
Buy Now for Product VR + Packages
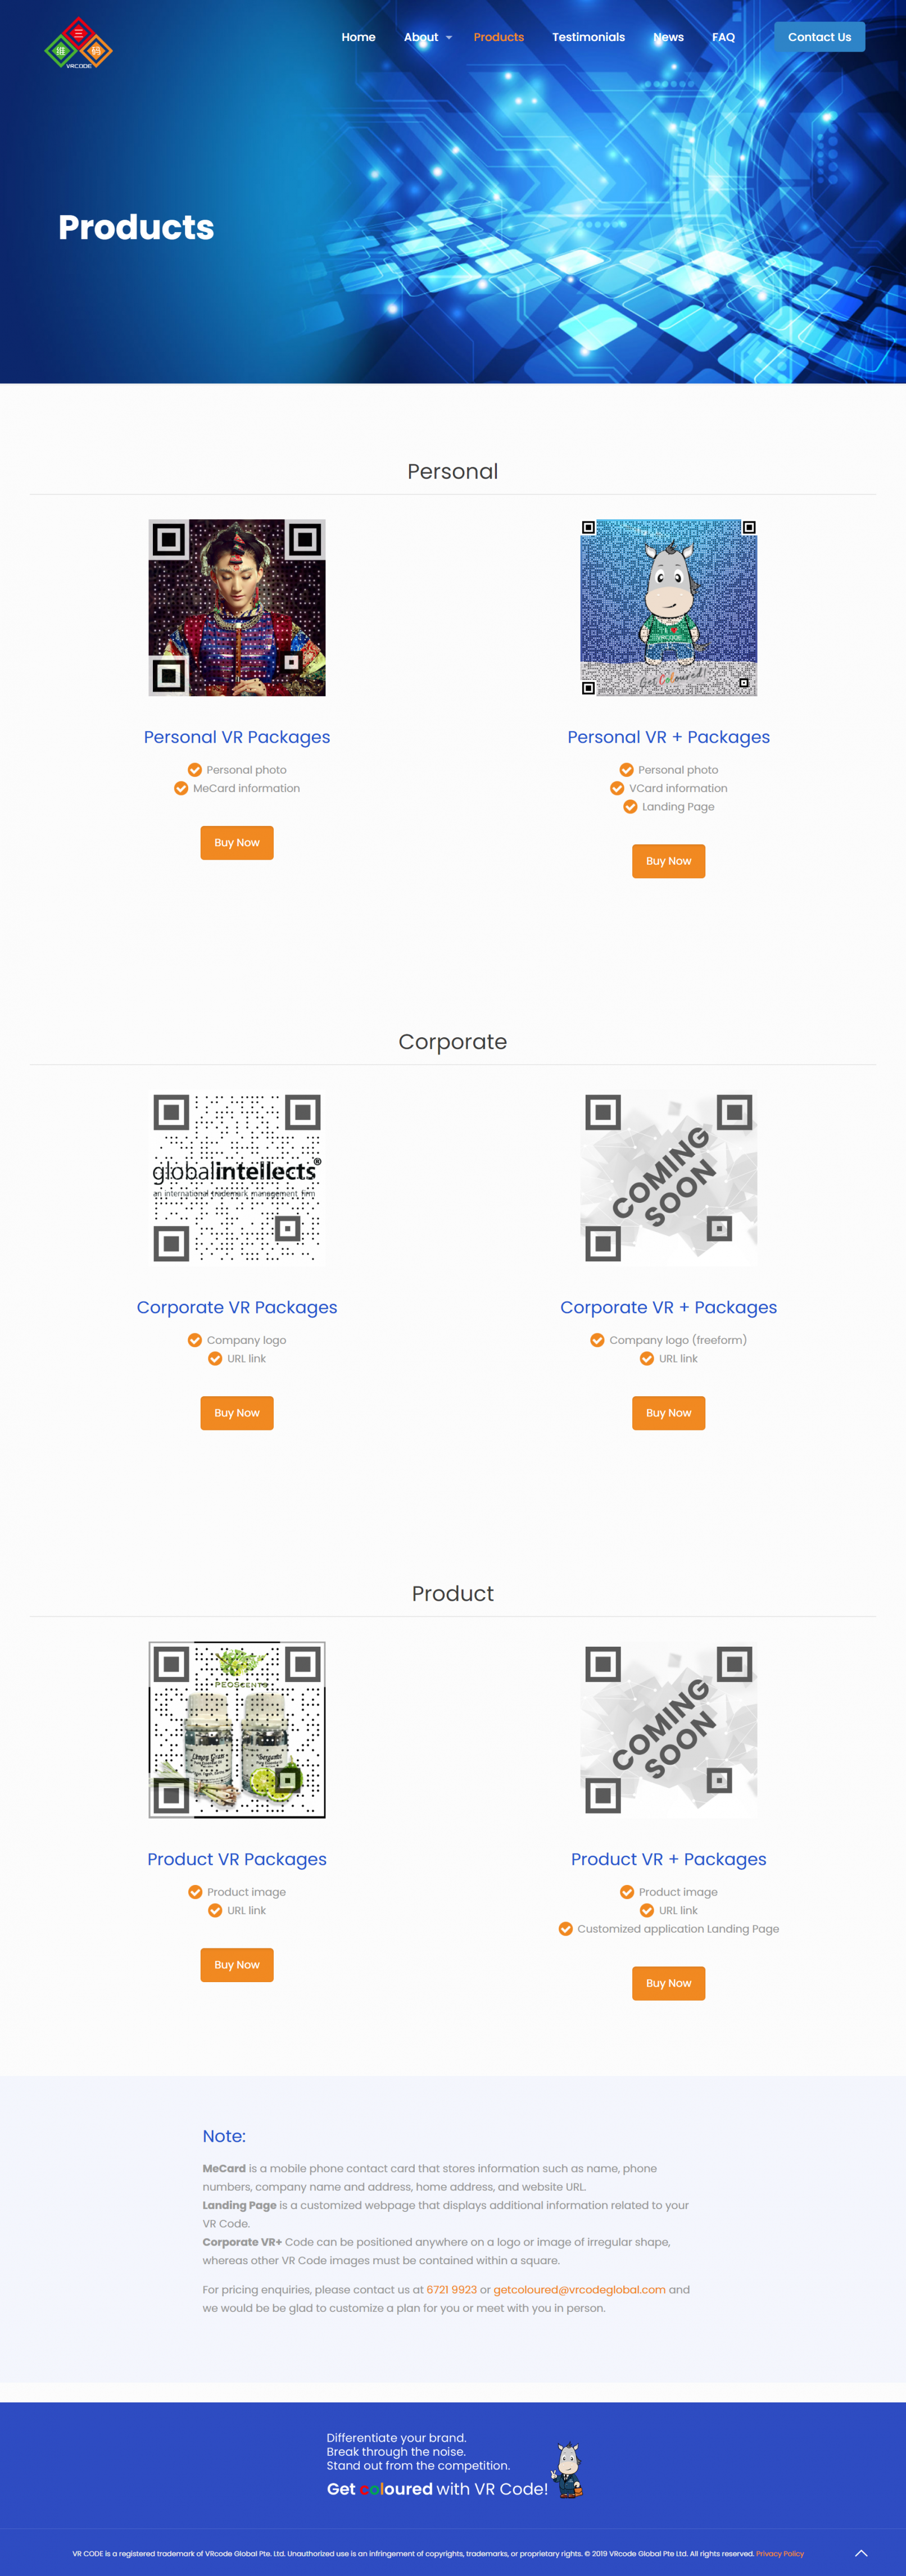click(668, 1983)
